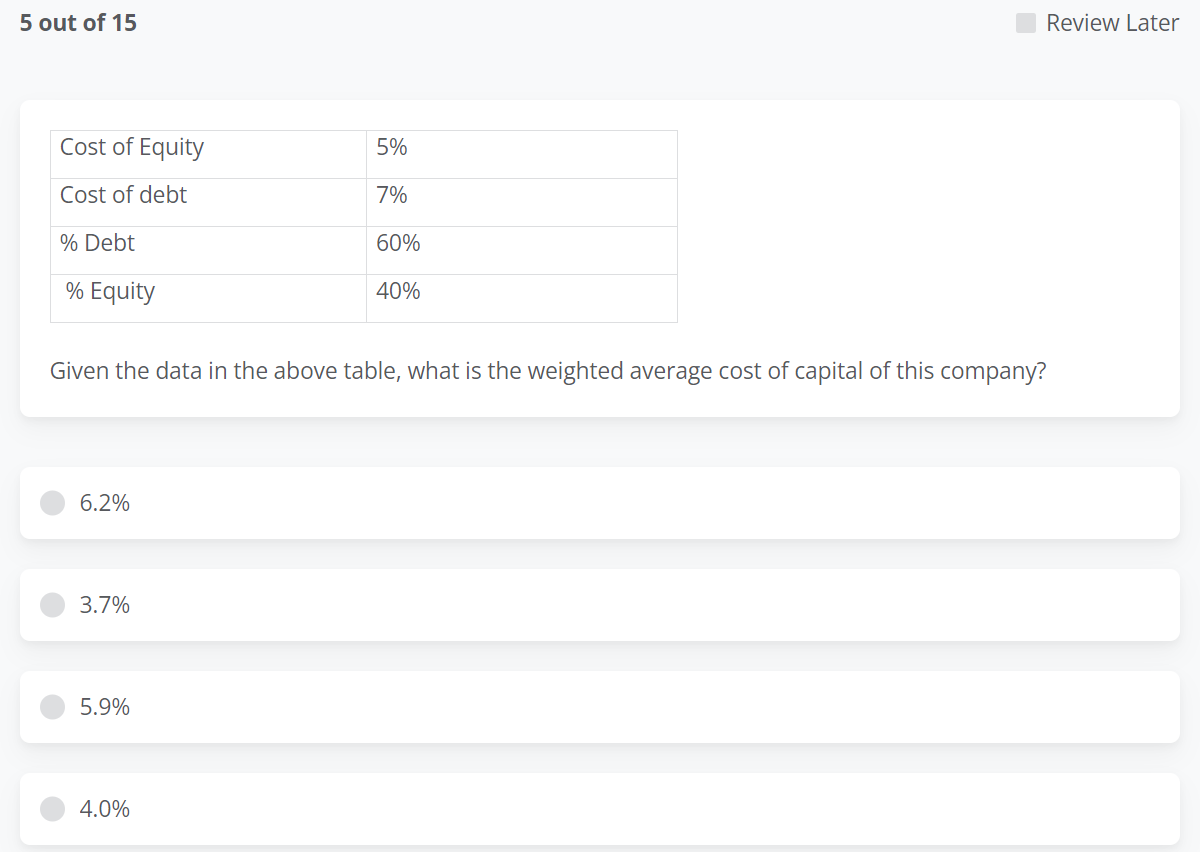1200x852 pixels.
Task: Click the 7% value in the table
Action: [391, 195]
